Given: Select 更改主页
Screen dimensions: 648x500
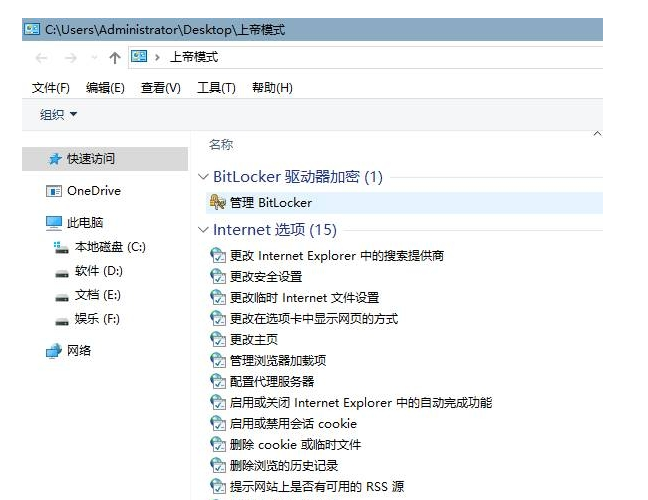Looking at the screenshot, I should pyautogui.click(x=254, y=340).
